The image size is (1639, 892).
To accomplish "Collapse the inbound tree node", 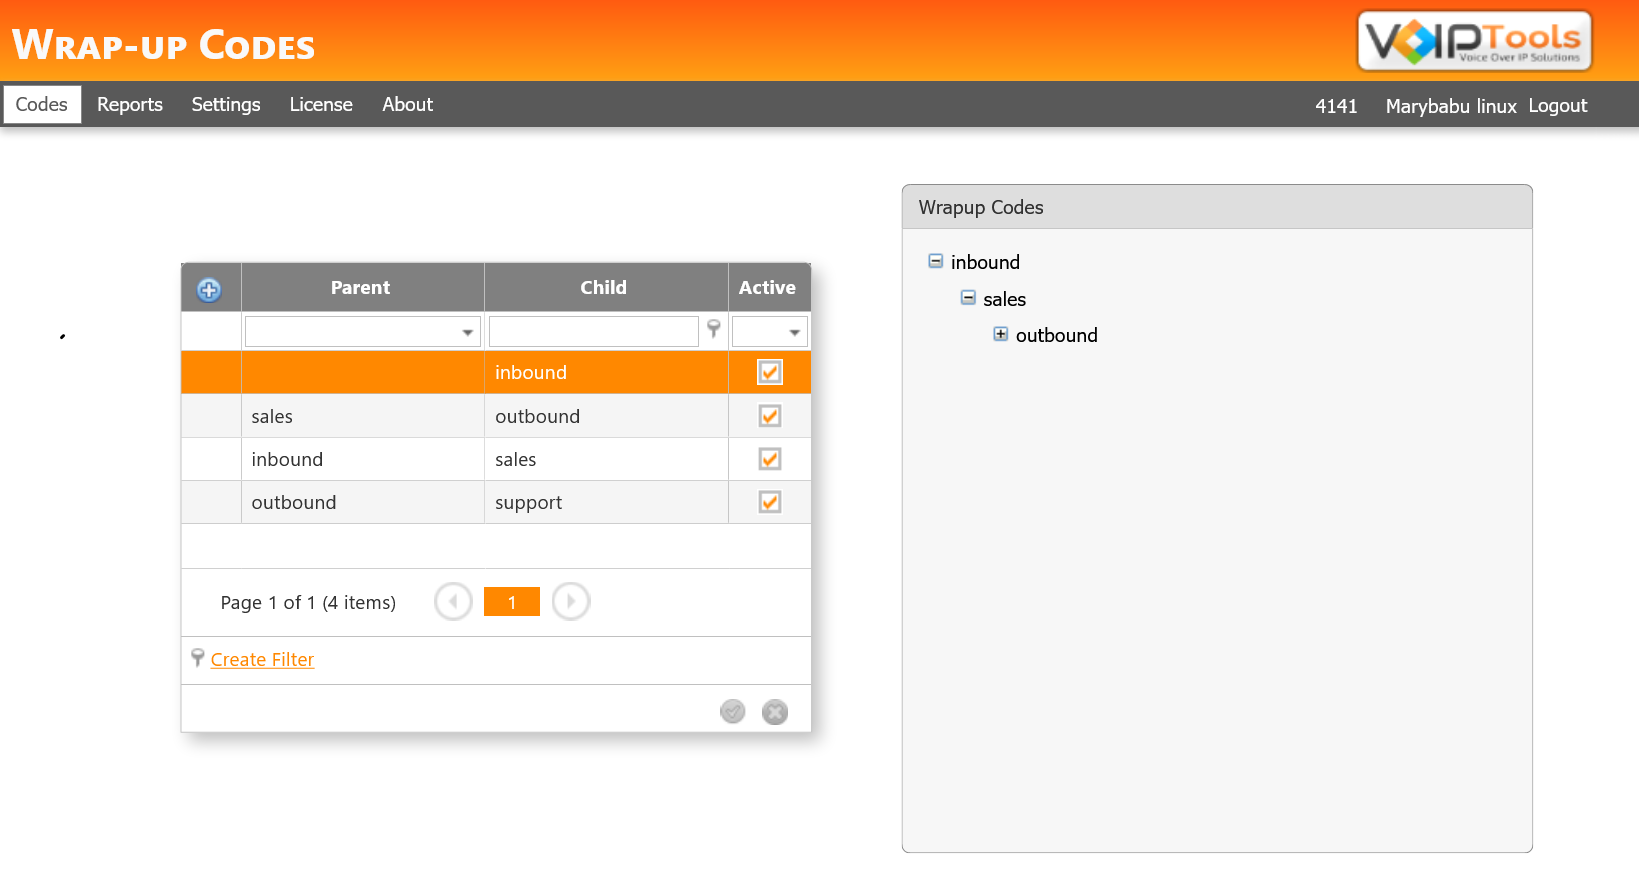I will pos(935,261).
